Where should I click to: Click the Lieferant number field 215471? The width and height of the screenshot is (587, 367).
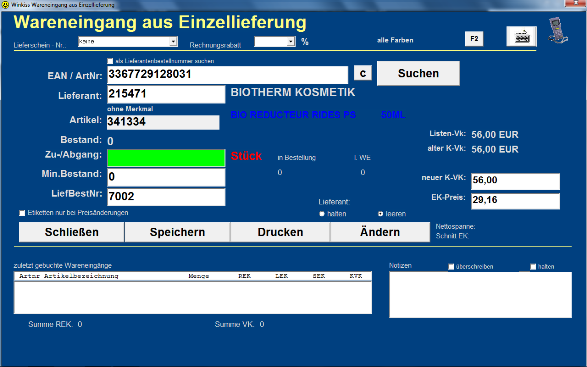(x=166, y=94)
